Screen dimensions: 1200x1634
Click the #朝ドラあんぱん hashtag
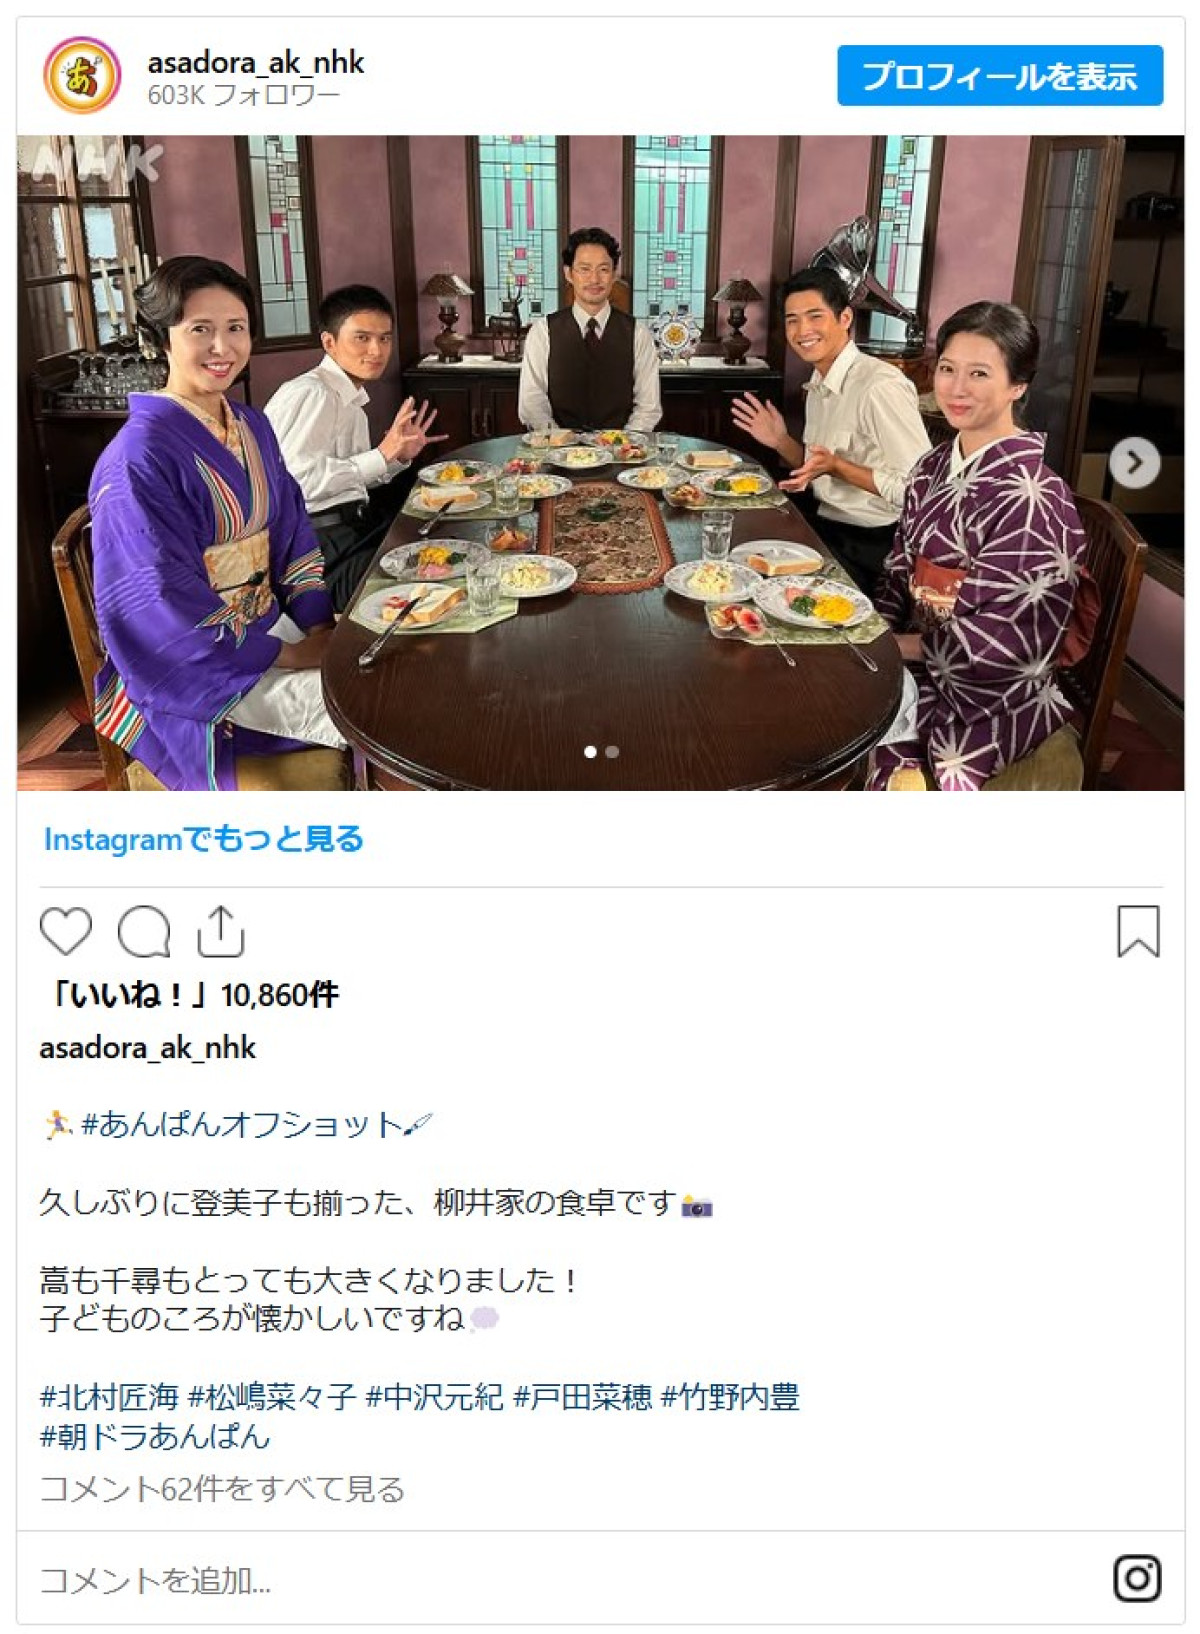pos(155,1436)
